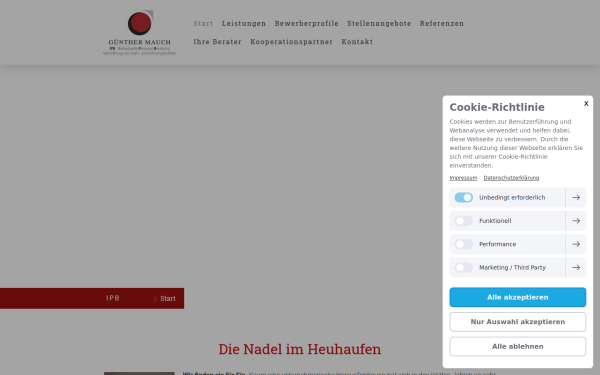600x375 pixels.
Task: Open the Leistungen menu item
Action: click(x=244, y=23)
